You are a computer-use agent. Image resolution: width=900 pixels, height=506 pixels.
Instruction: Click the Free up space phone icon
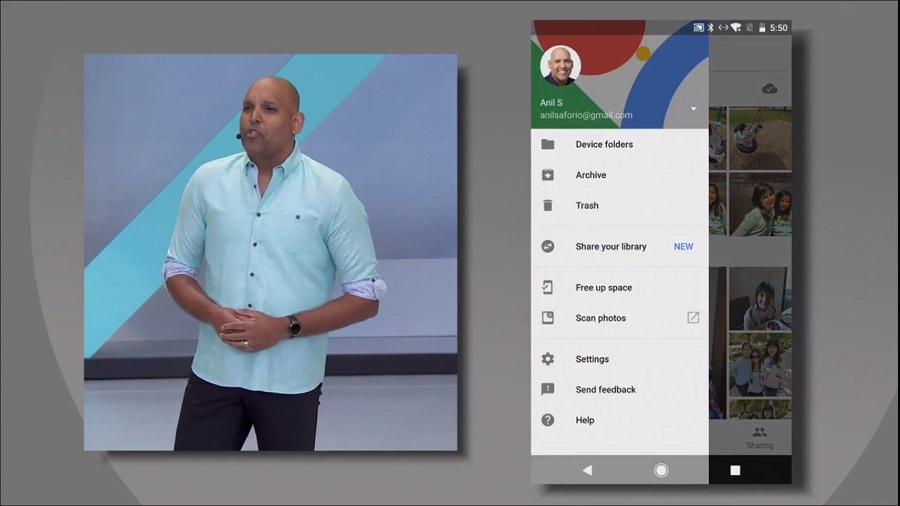(548, 287)
